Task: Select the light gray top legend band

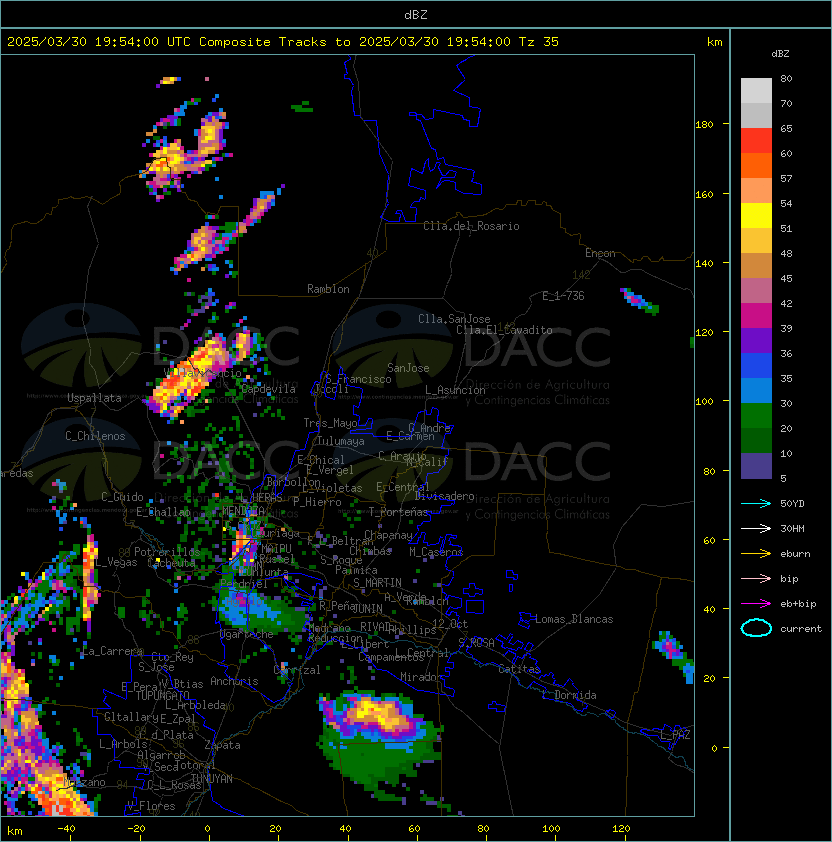Action: click(x=756, y=91)
